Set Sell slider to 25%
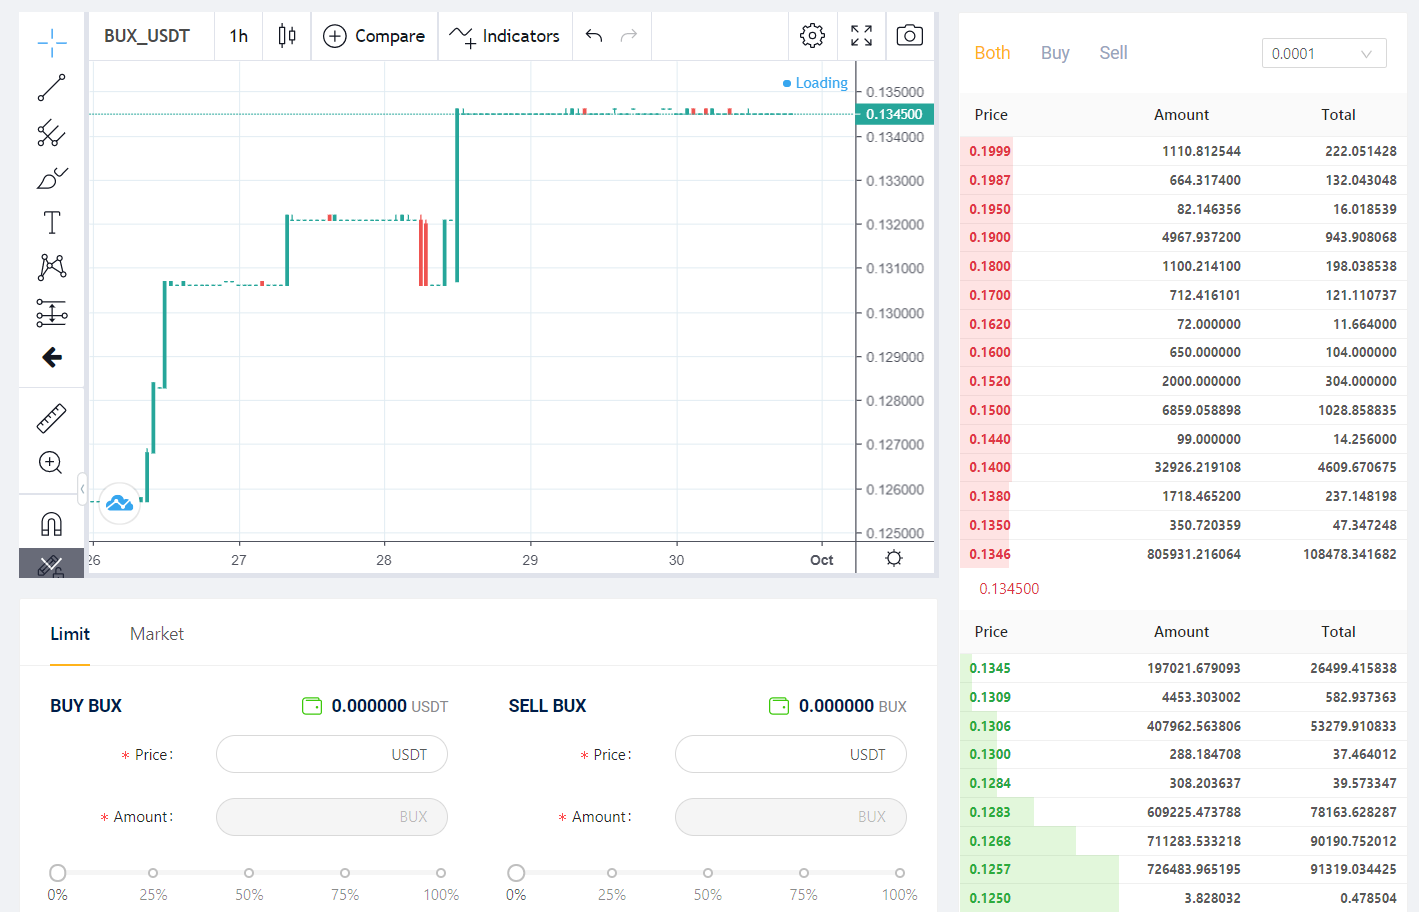Viewport: 1419px width, 912px height. click(x=612, y=873)
